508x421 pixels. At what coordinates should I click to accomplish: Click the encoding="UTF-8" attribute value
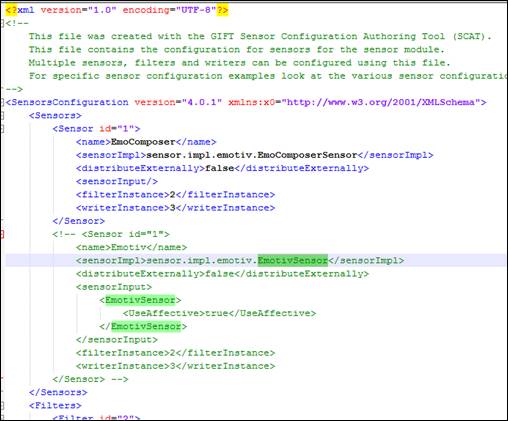point(196,10)
